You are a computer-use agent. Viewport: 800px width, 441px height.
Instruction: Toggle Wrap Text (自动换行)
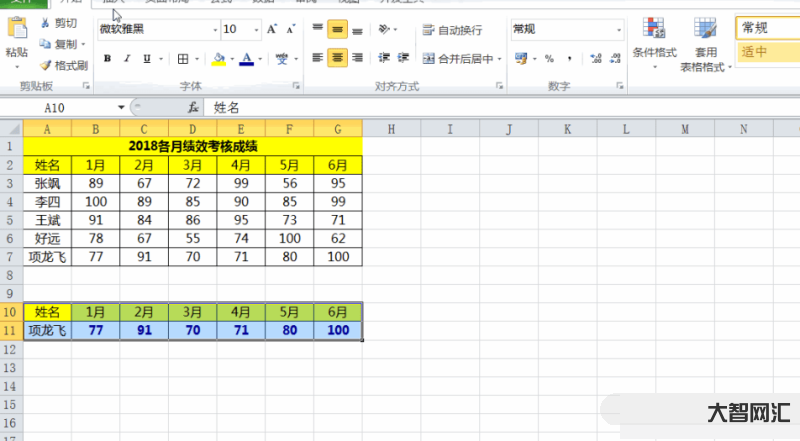point(452,30)
